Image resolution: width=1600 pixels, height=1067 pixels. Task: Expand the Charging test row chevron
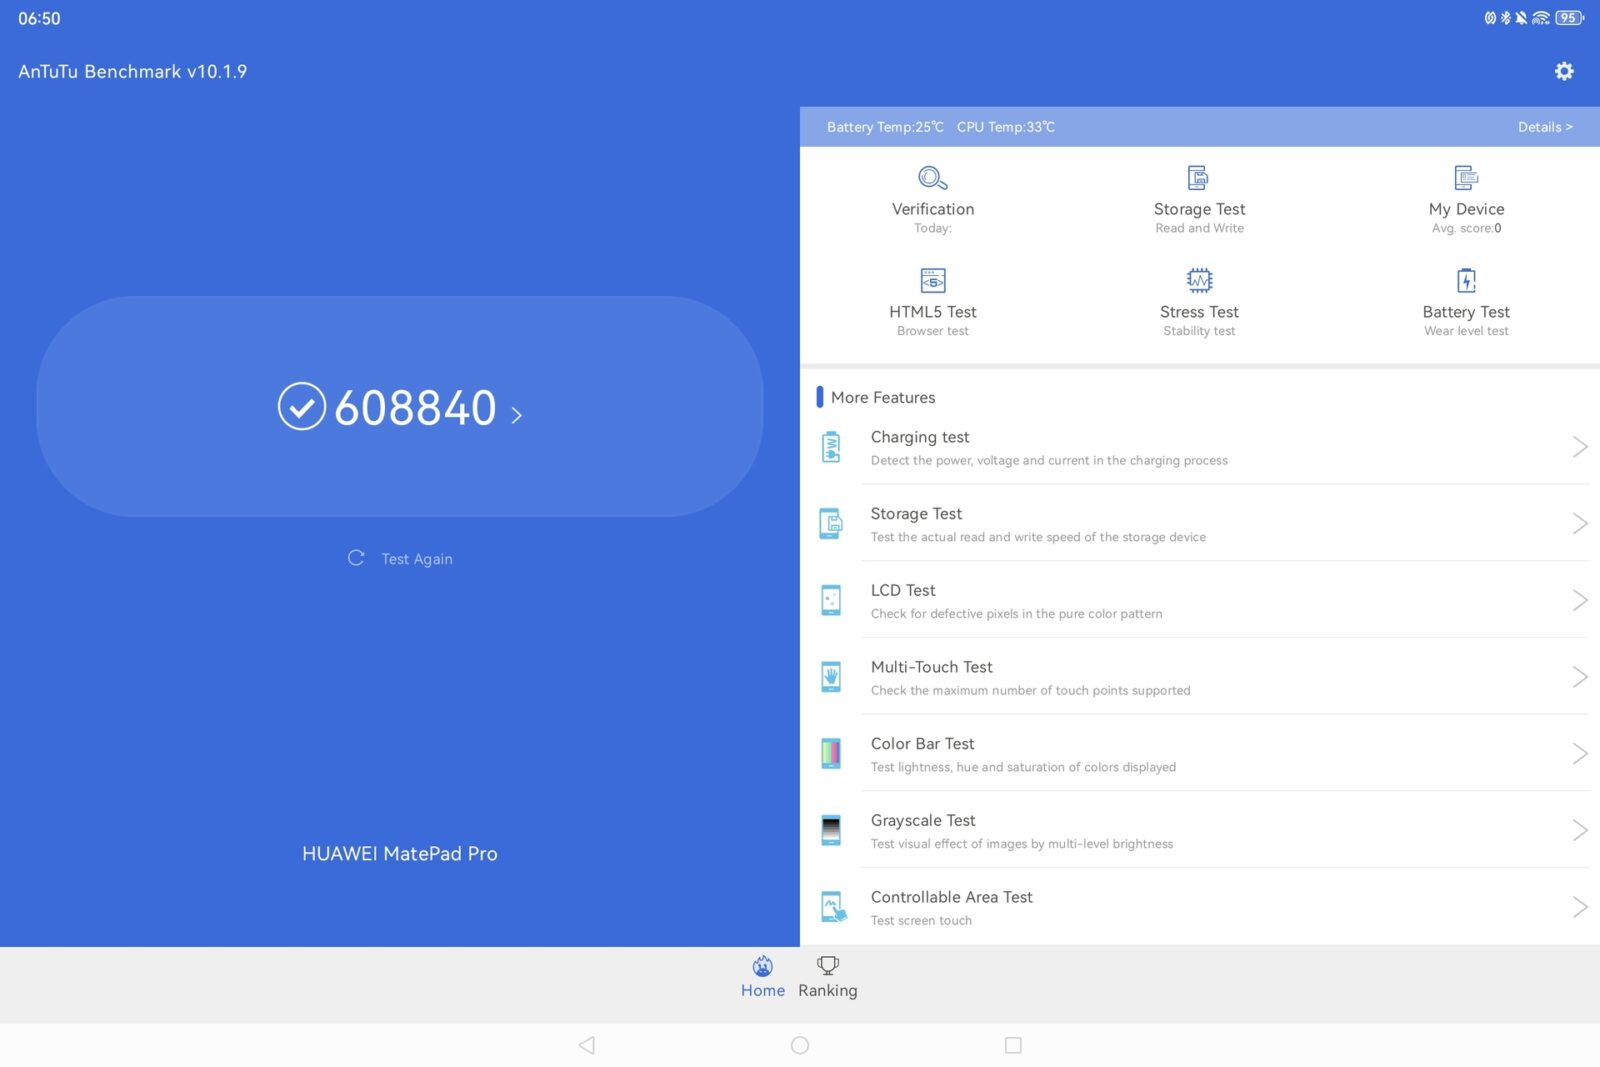(1578, 447)
